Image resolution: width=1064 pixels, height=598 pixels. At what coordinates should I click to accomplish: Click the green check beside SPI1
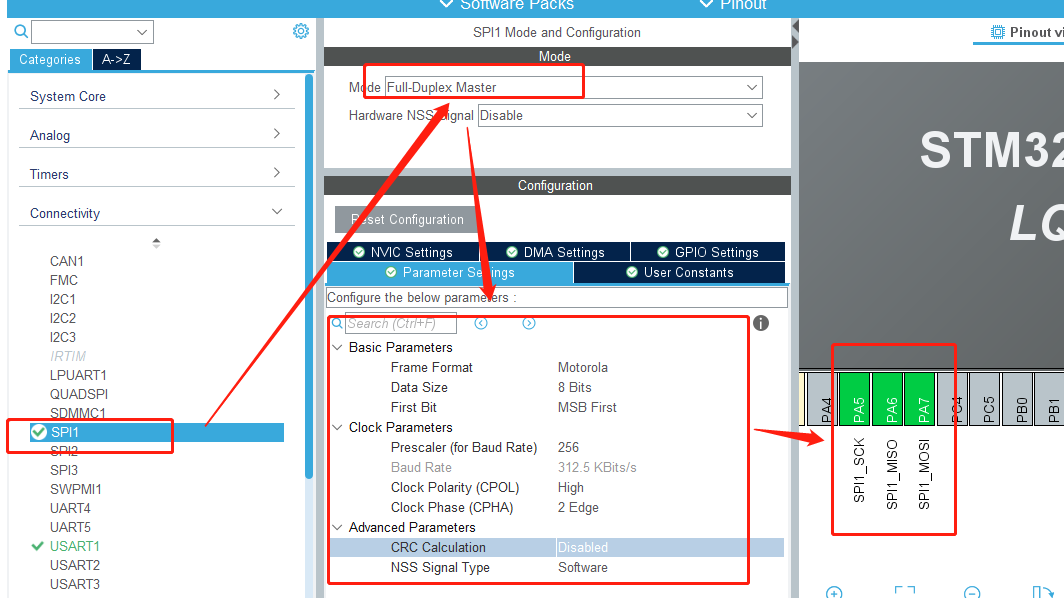(x=39, y=432)
